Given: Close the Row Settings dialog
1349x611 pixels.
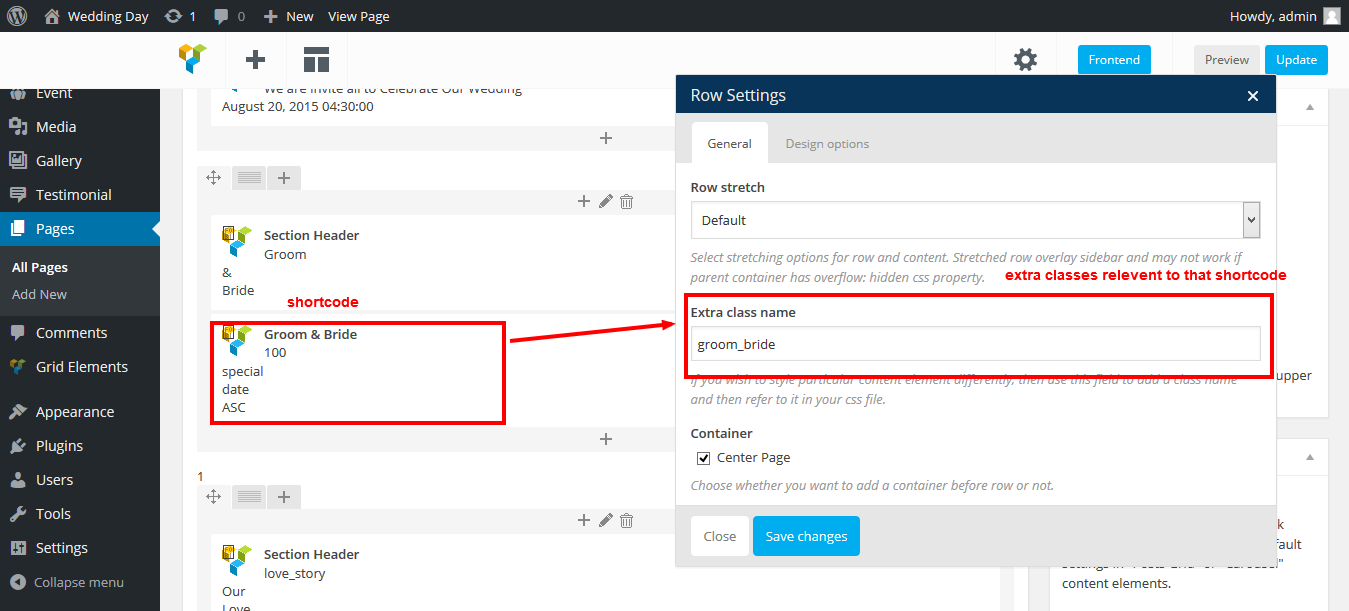Looking at the screenshot, I should pyautogui.click(x=1252, y=96).
